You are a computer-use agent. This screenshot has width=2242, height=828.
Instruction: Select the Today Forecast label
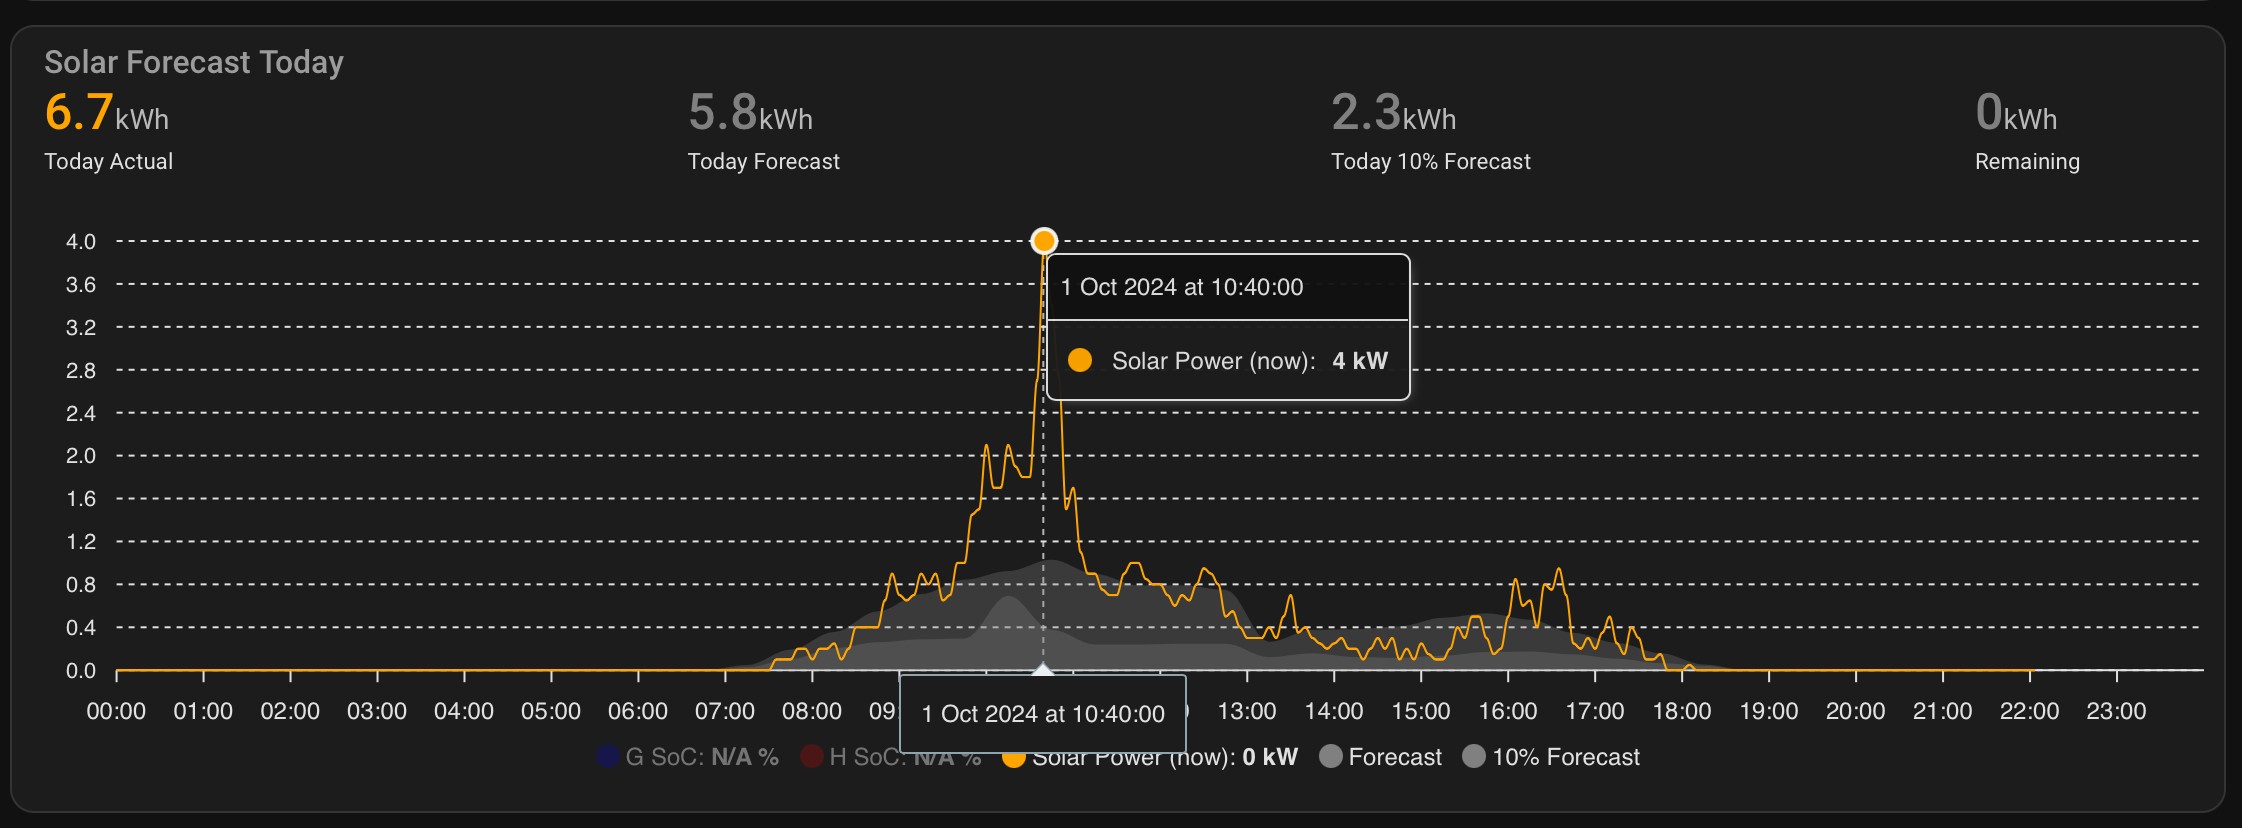(764, 161)
